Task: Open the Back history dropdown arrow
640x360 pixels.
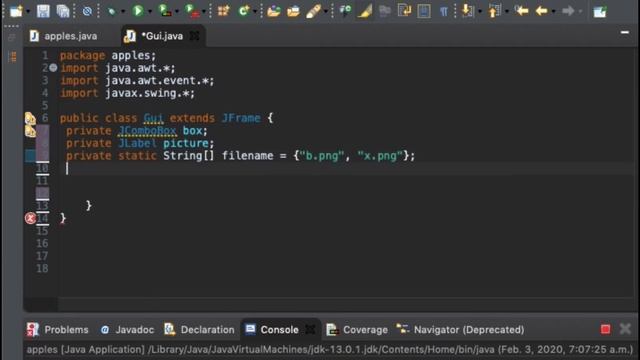Action: coord(553,12)
